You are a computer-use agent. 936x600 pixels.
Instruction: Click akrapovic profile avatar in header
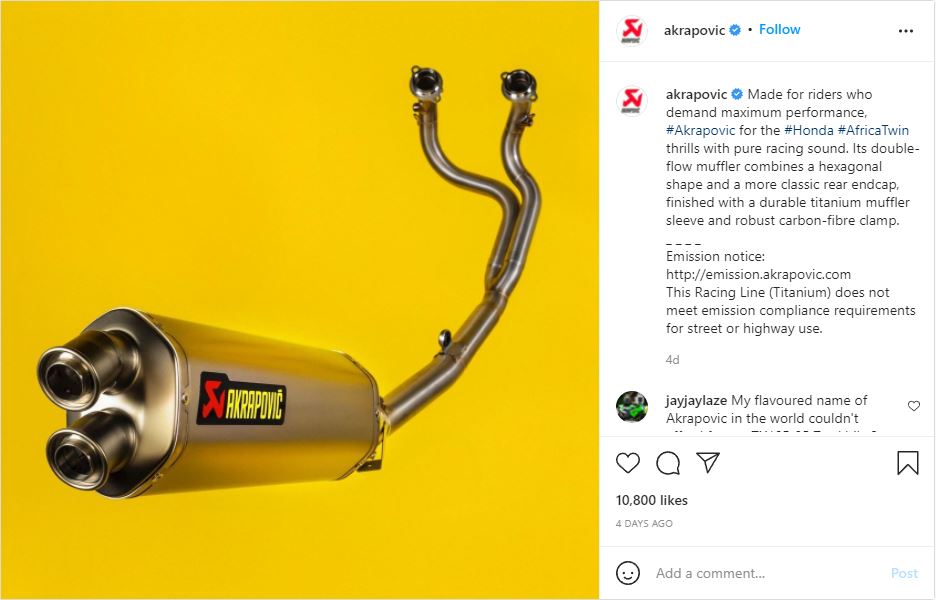[x=632, y=30]
